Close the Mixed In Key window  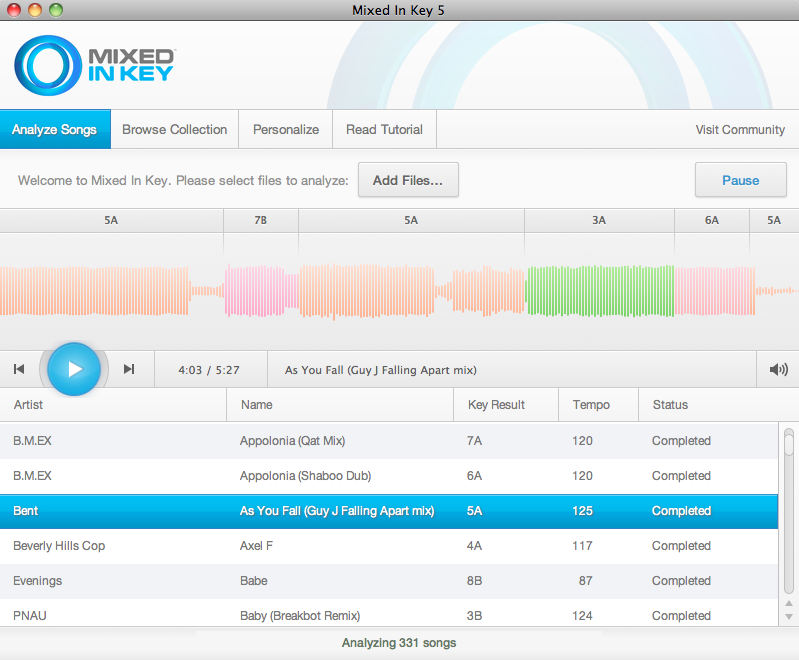pyautogui.click(x=14, y=10)
